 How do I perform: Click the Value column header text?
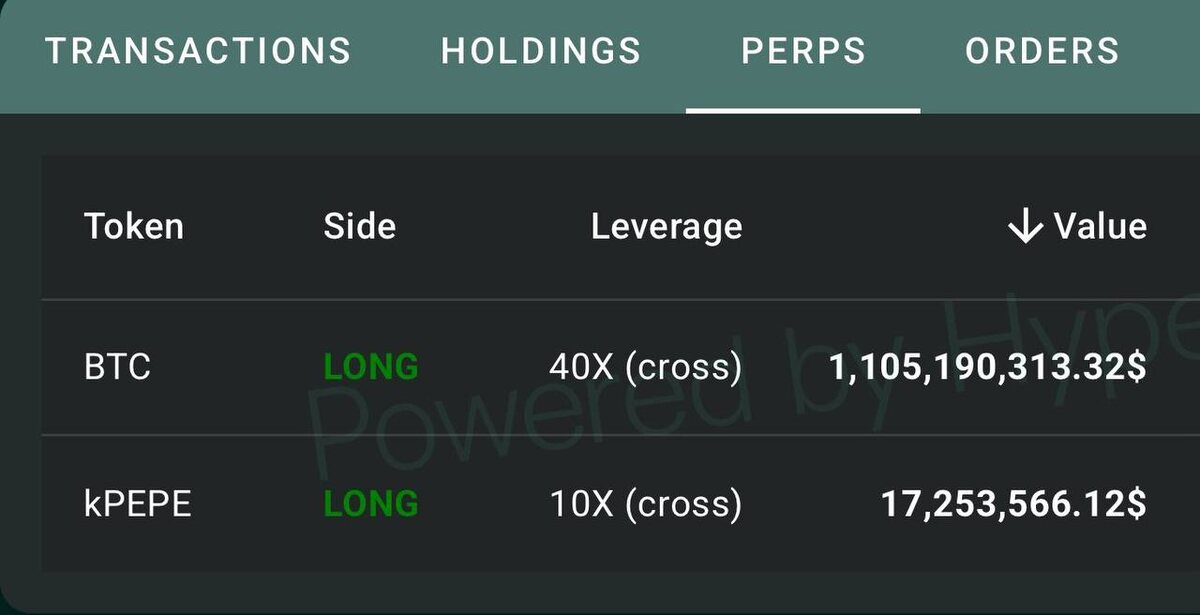(x=1100, y=227)
